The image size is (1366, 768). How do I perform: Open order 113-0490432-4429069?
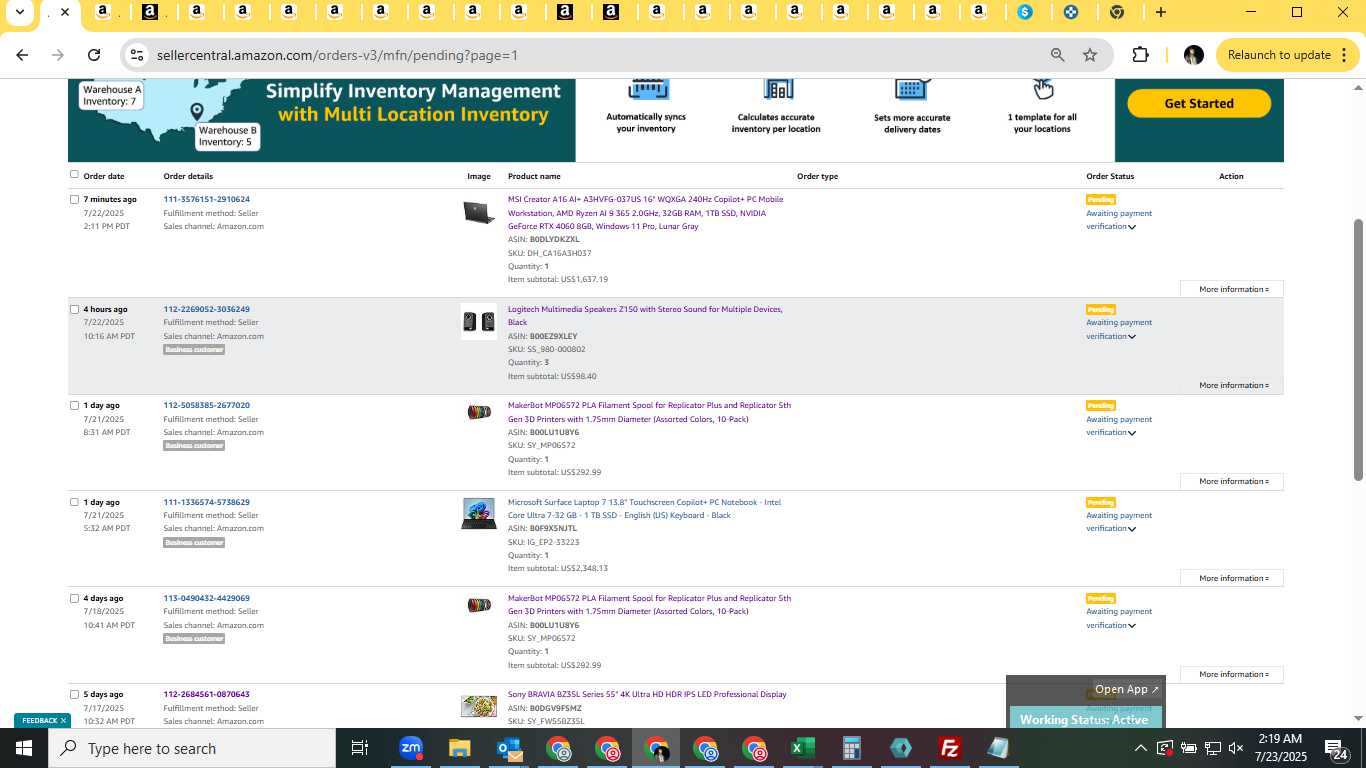coord(207,598)
